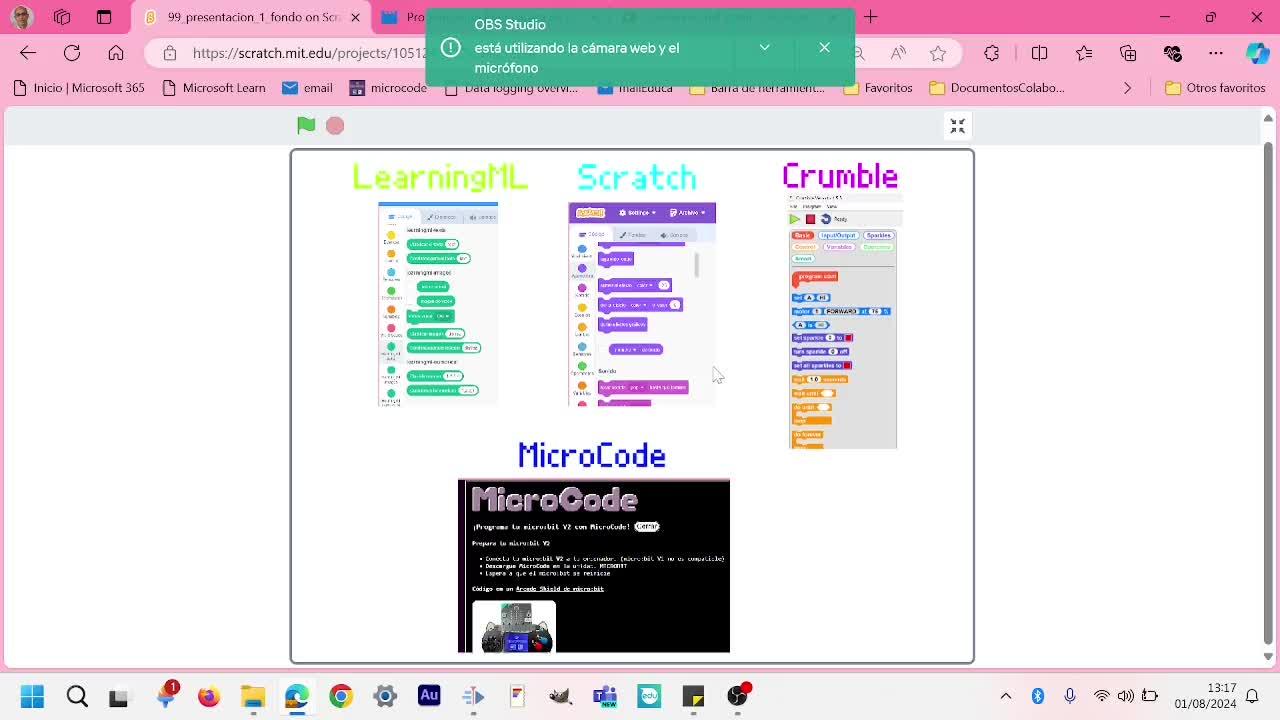
Task: Open Microsoft Teams from the taskbar
Action: [x=605, y=696]
